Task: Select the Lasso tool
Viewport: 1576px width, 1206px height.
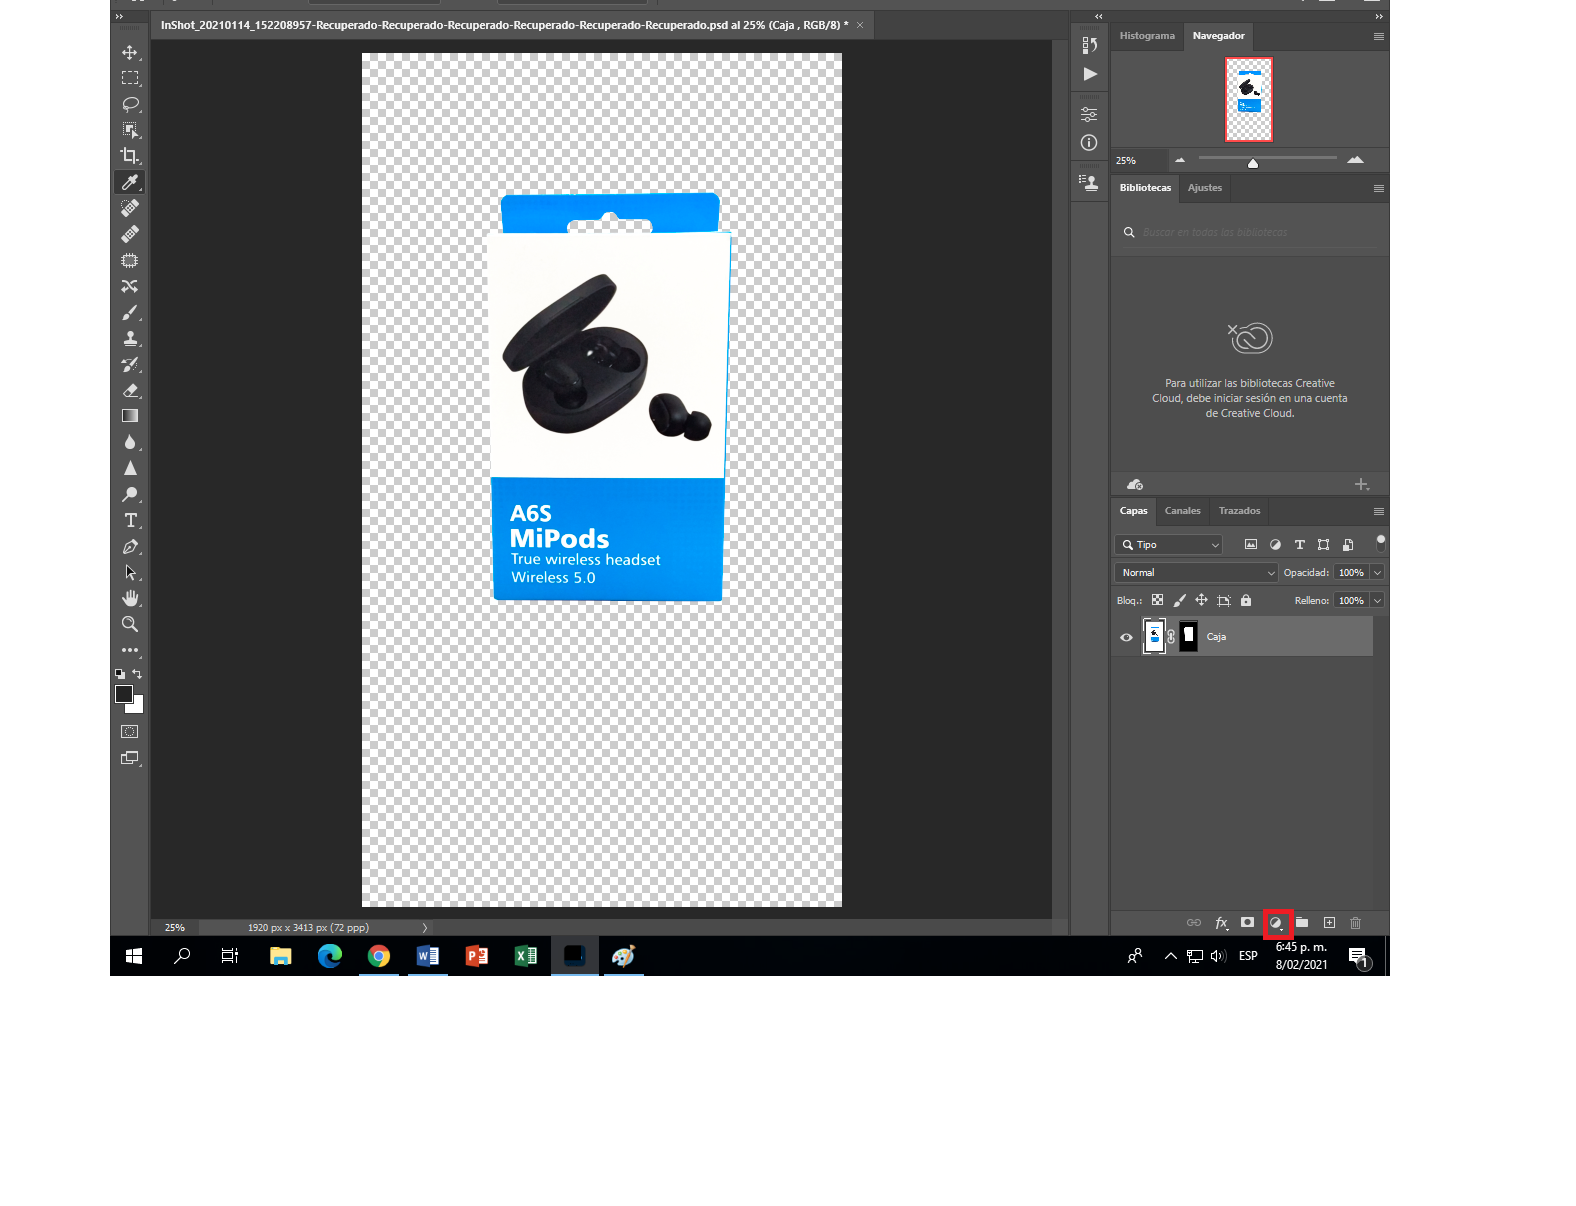Action: pos(130,104)
